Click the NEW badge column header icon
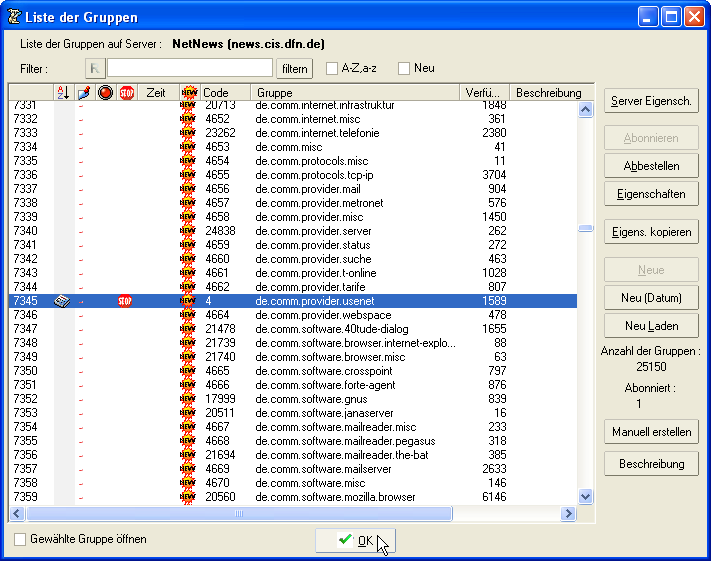The width and height of the screenshot is (711, 561). [x=189, y=93]
